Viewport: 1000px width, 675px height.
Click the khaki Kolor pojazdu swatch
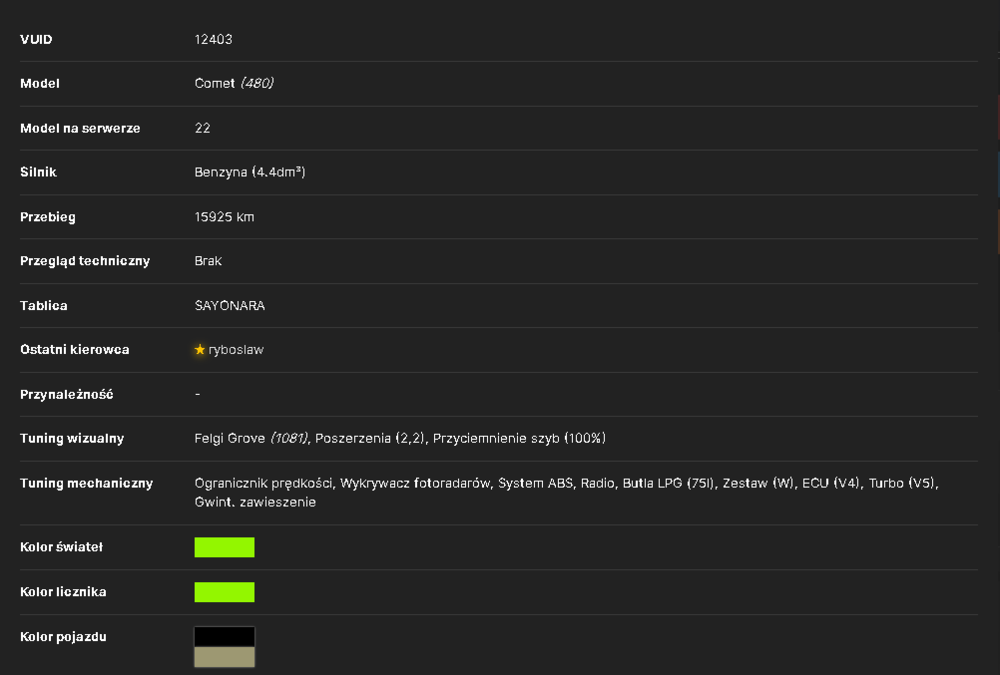(x=224, y=656)
